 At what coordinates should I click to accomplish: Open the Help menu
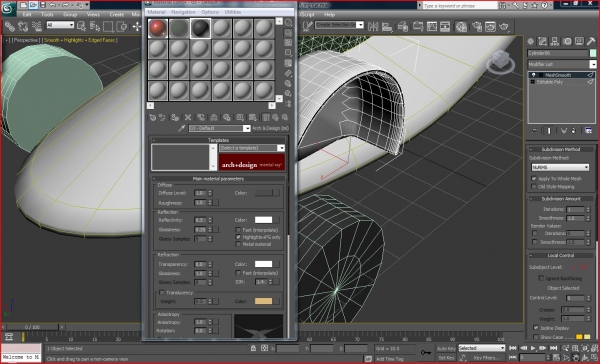click(329, 15)
